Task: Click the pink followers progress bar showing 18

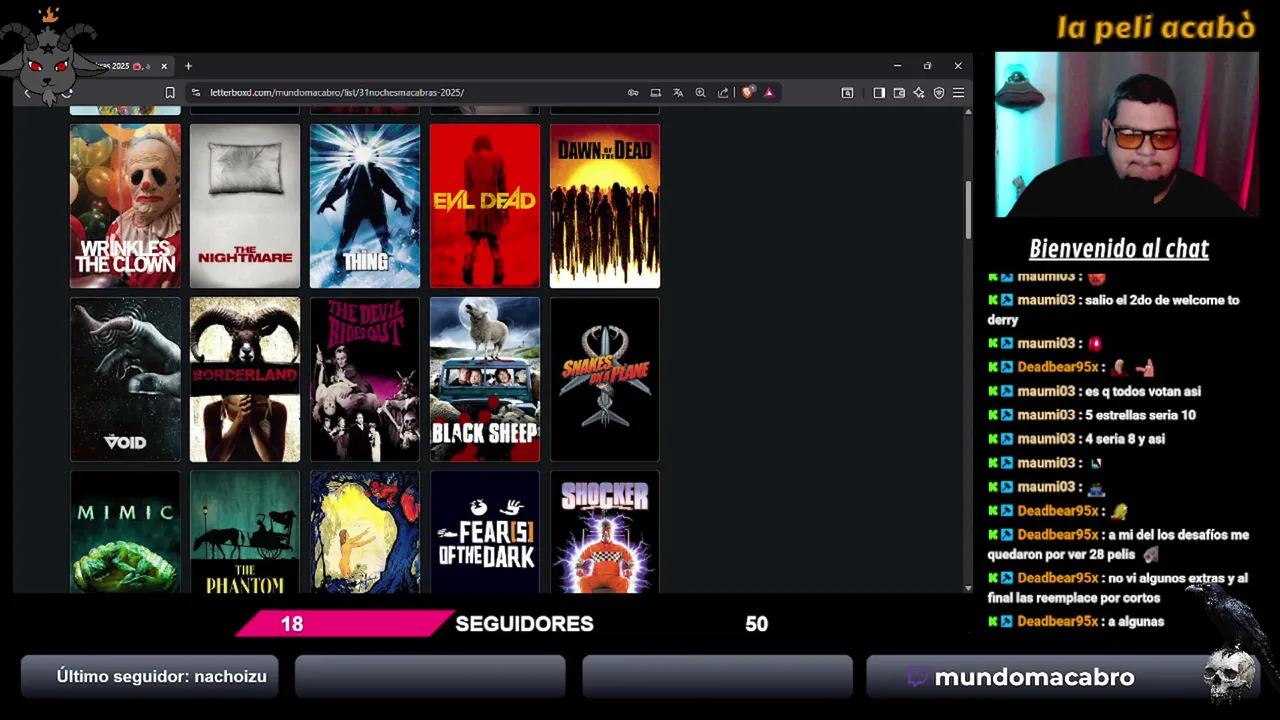Action: click(345, 624)
